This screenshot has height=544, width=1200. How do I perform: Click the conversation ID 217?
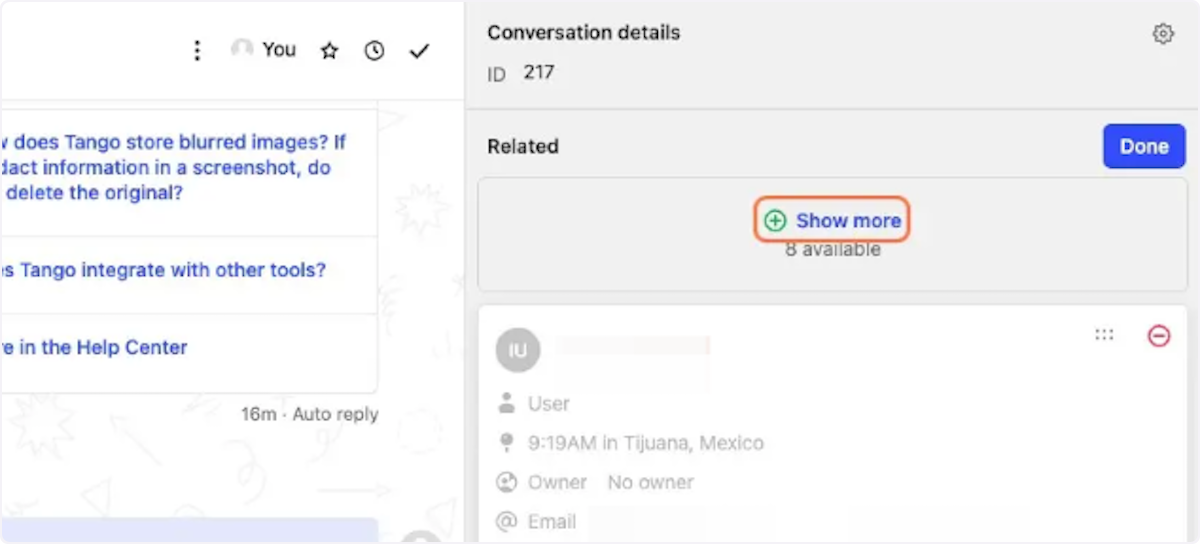point(538,73)
